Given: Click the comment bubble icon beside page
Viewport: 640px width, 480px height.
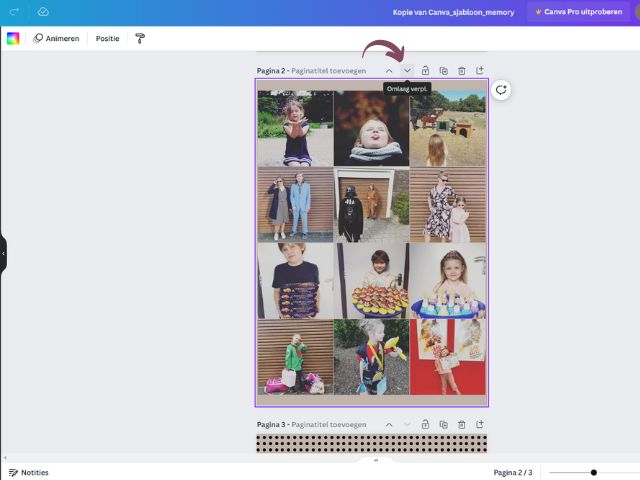Looking at the screenshot, I should (x=501, y=90).
